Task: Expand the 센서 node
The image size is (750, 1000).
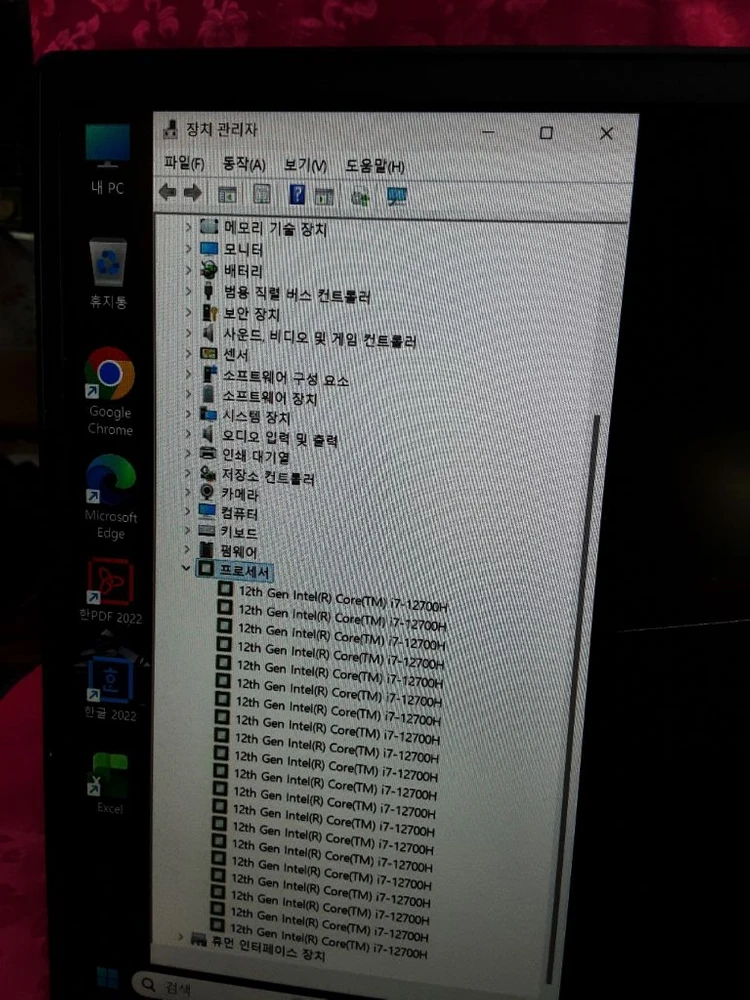Action: pyautogui.click(x=188, y=353)
